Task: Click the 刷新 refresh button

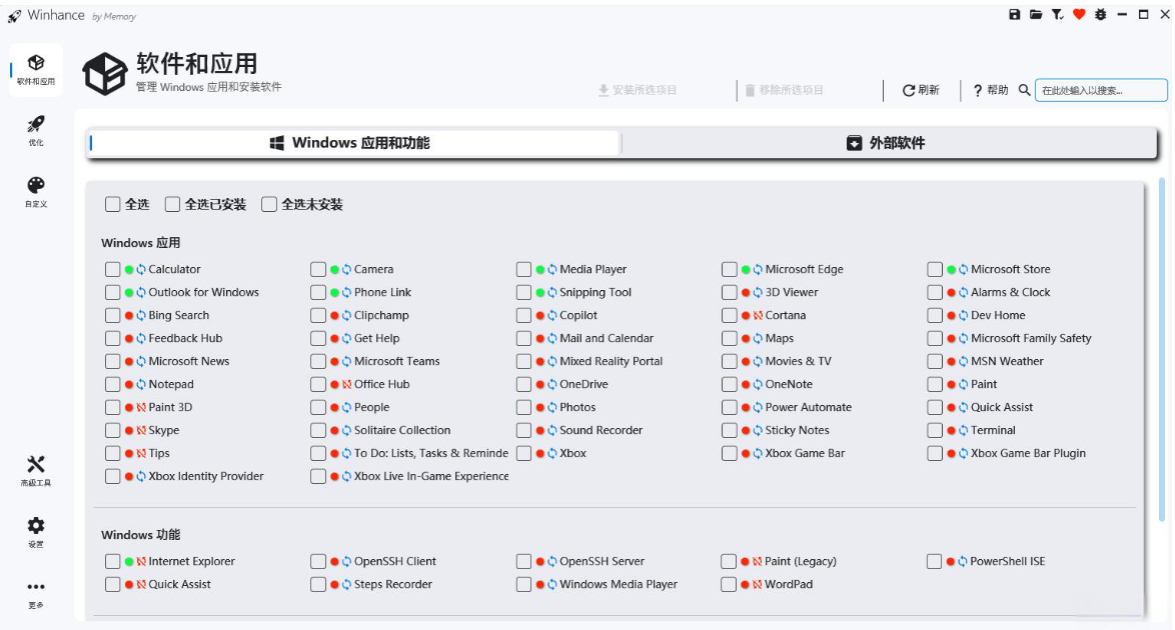Action: (921, 90)
